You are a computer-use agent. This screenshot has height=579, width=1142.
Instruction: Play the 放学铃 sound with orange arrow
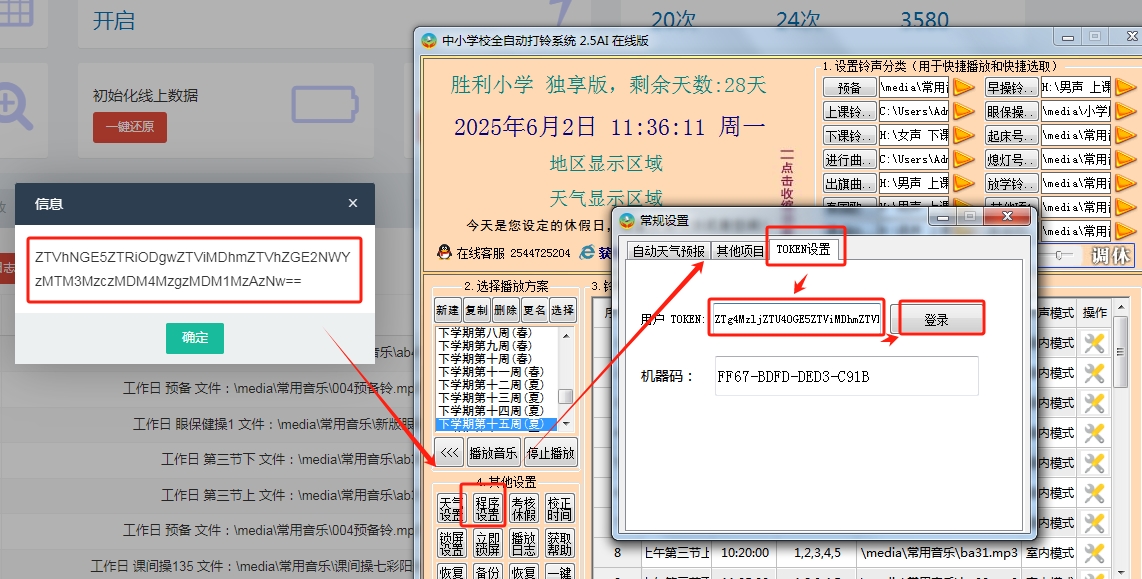(x=1125, y=184)
